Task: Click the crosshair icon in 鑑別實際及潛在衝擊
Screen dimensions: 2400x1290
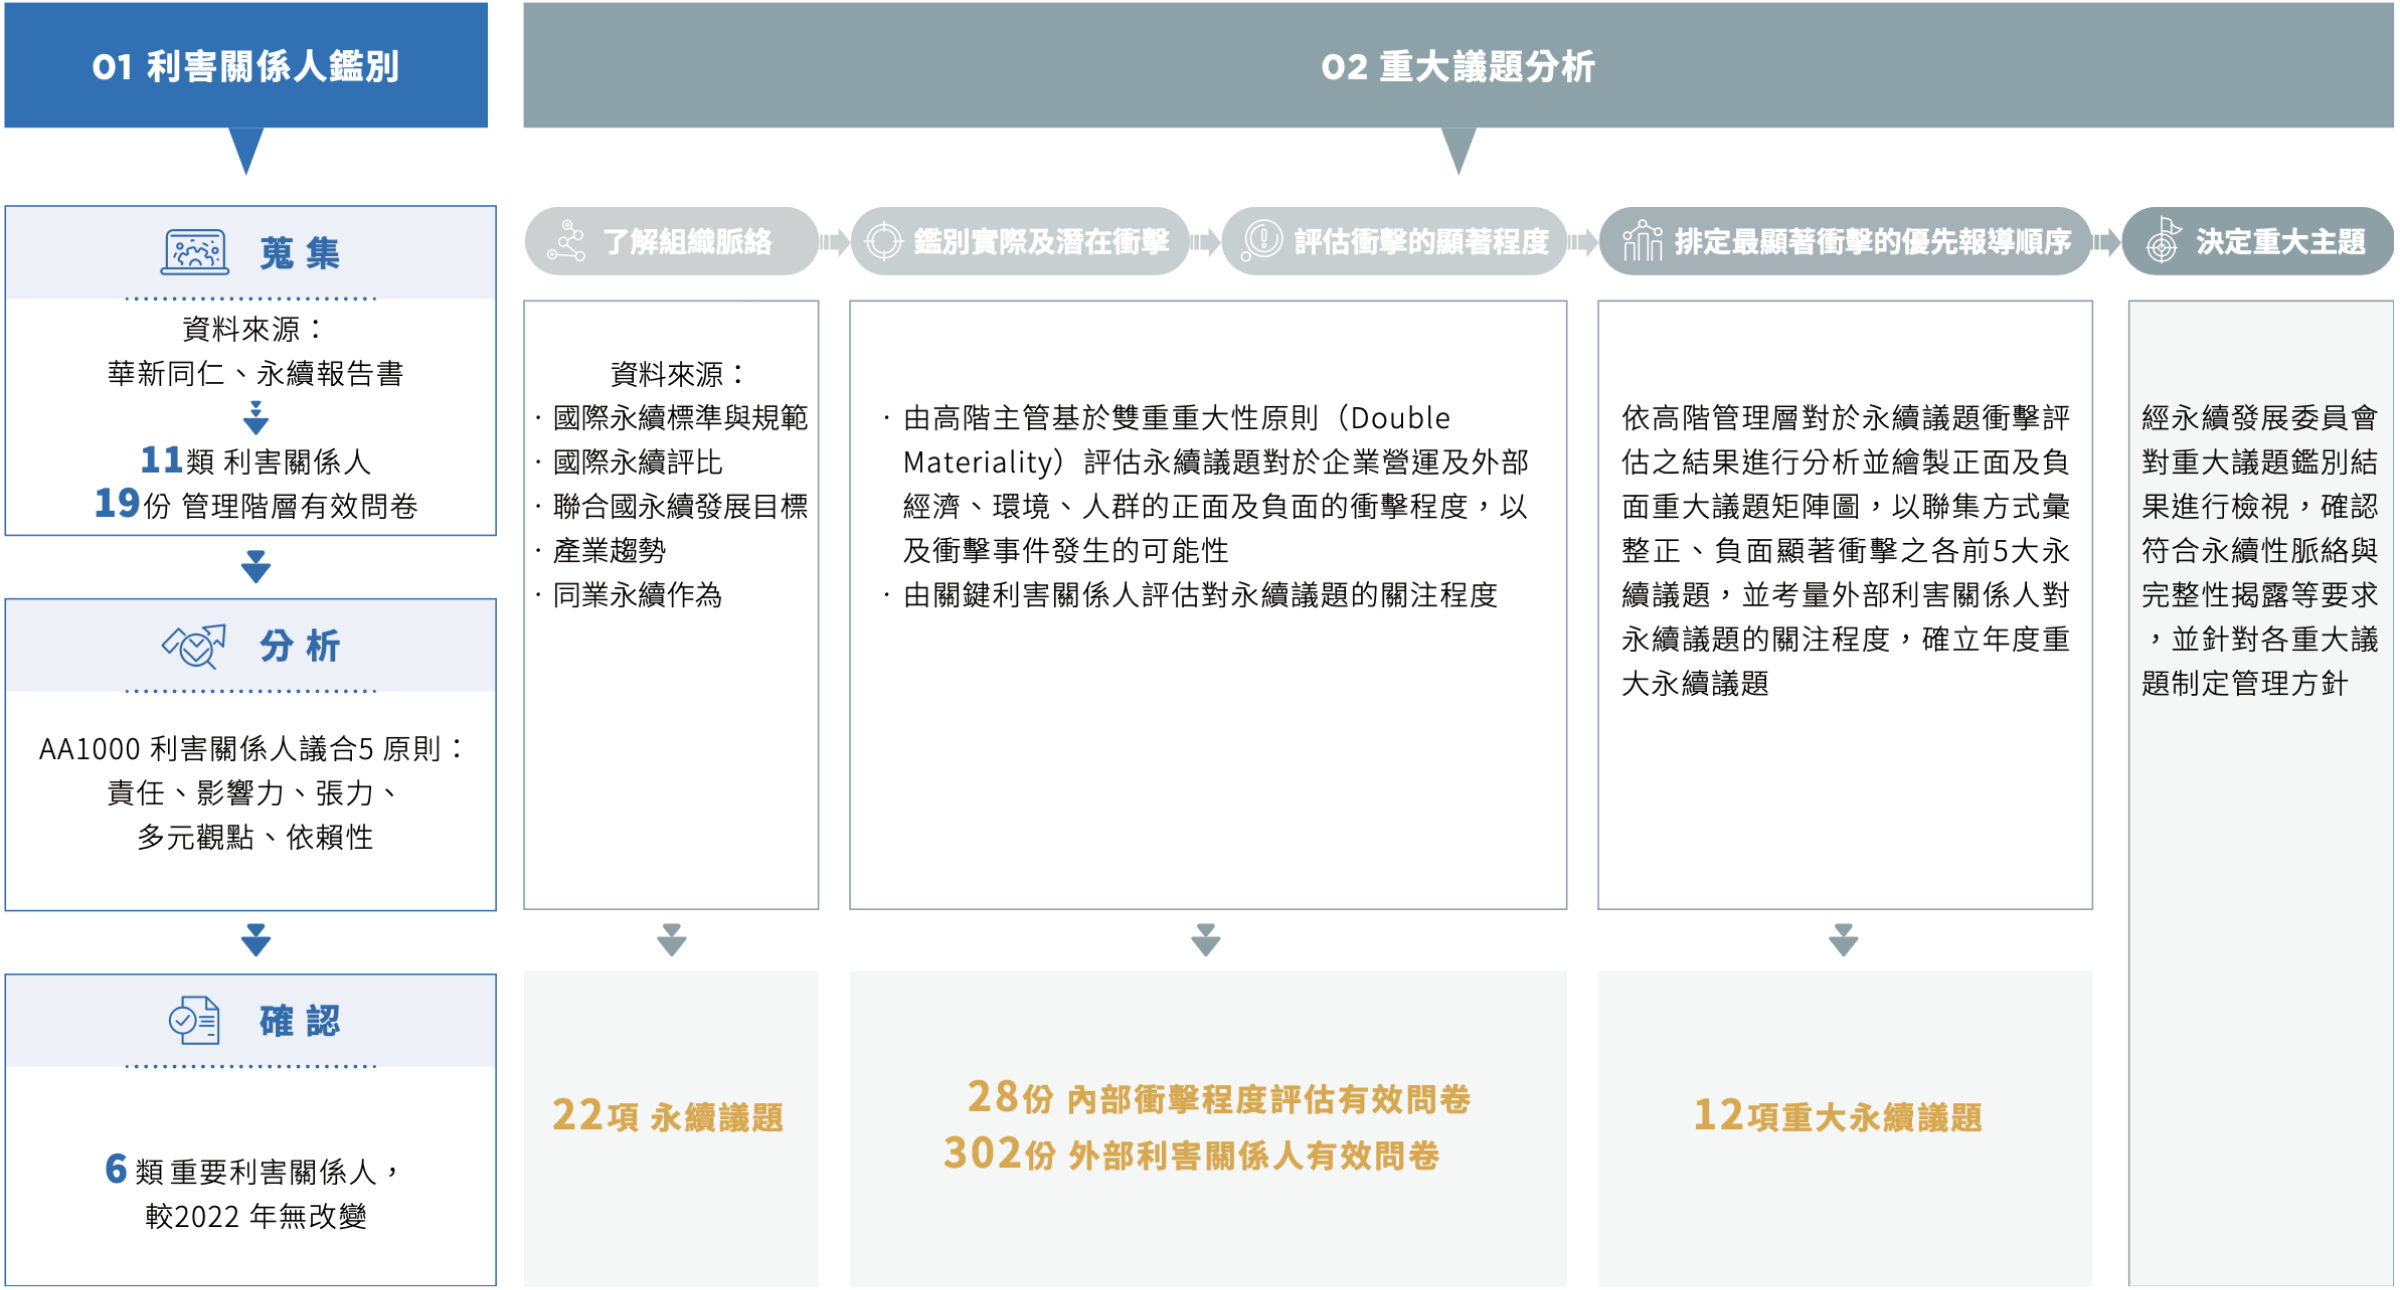Action: coord(884,241)
